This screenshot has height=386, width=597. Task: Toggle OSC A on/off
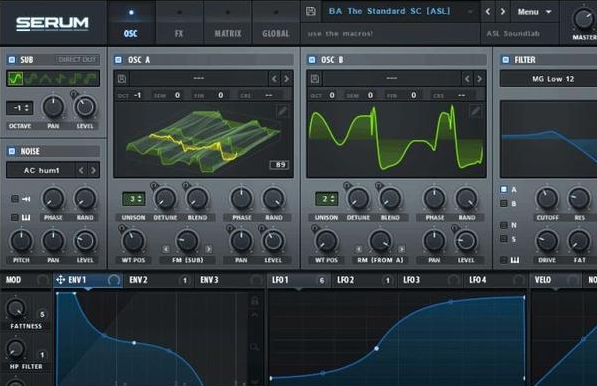pyautogui.click(x=118, y=60)
